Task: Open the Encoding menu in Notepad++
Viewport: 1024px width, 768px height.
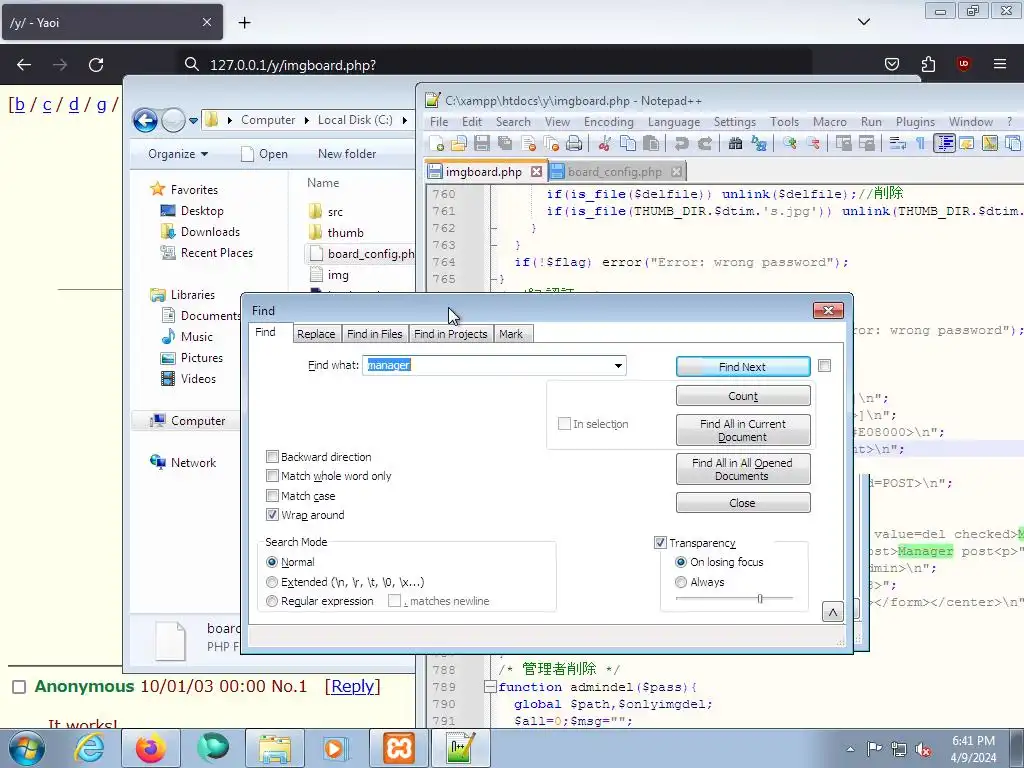Action: click(x=609, y=122)
